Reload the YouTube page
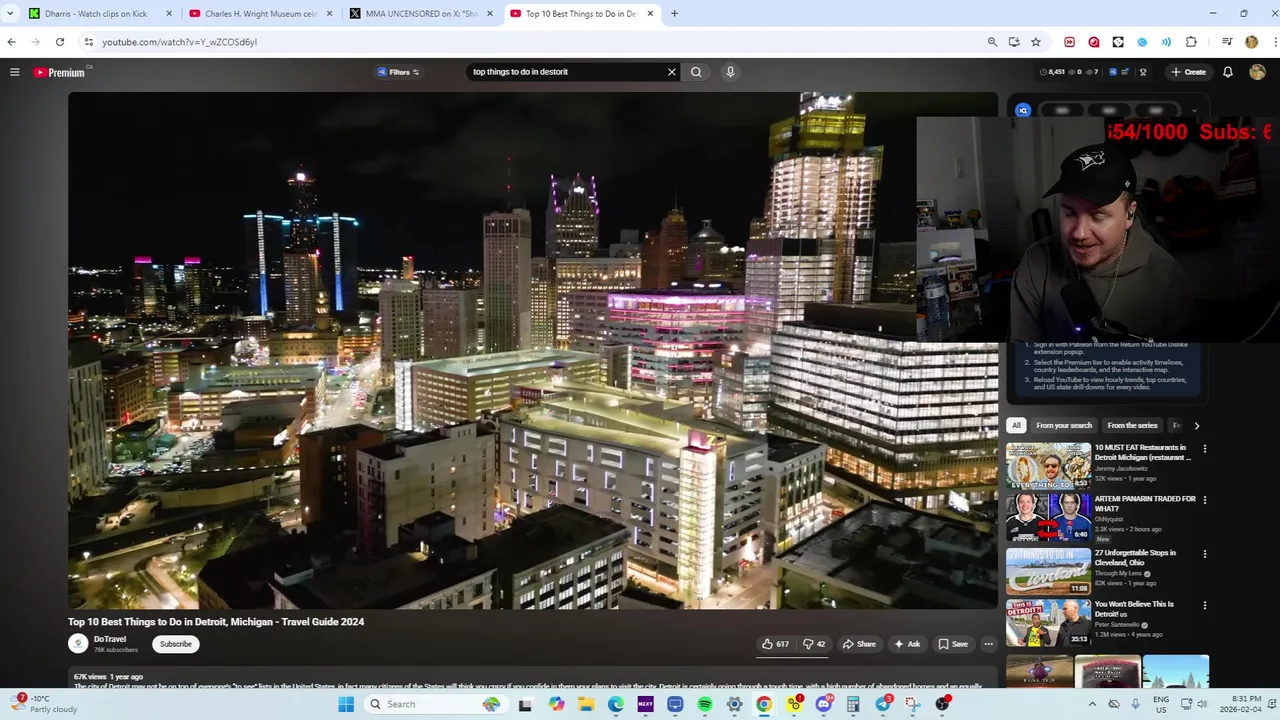1280x720 pixels. [x=60, y=42]
